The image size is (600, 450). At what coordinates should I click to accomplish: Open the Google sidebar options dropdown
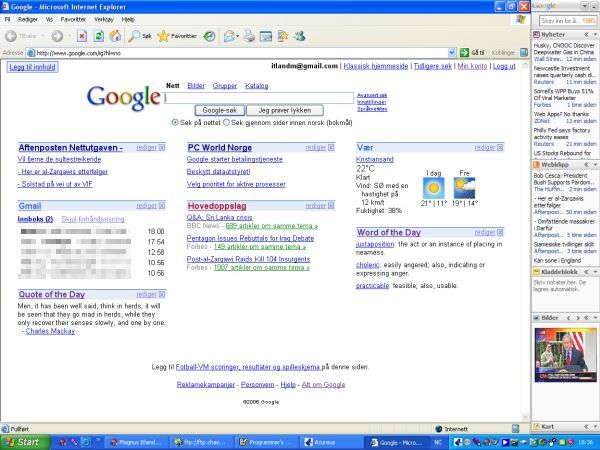point(584,6)
